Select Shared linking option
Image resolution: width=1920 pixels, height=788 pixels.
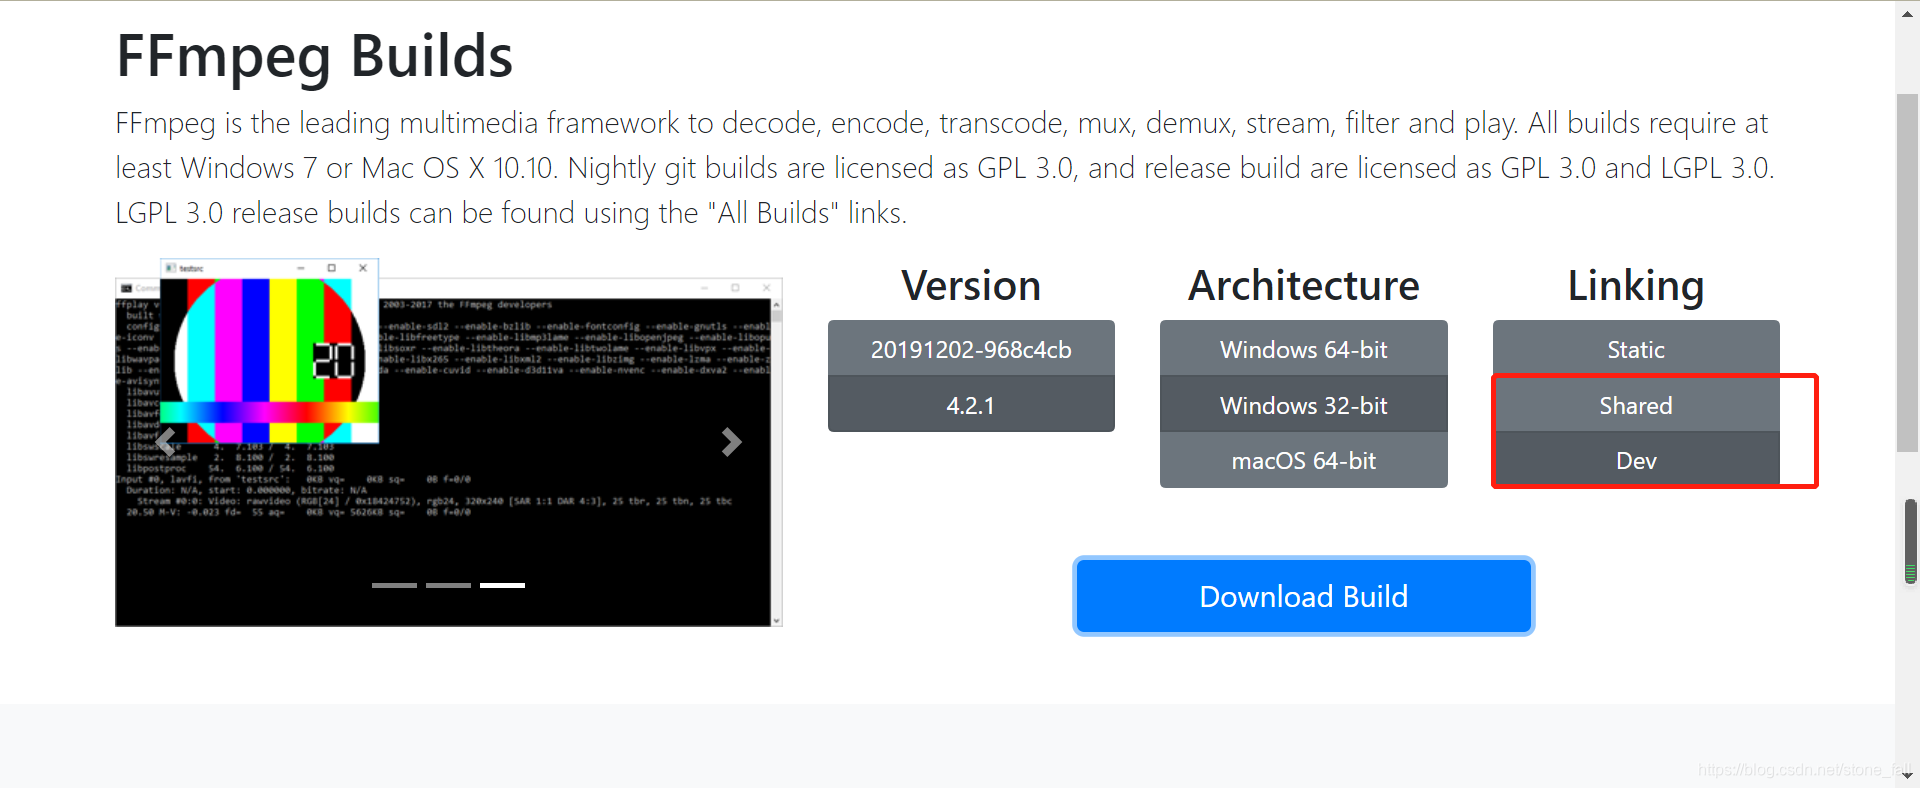click(1636, 405)
